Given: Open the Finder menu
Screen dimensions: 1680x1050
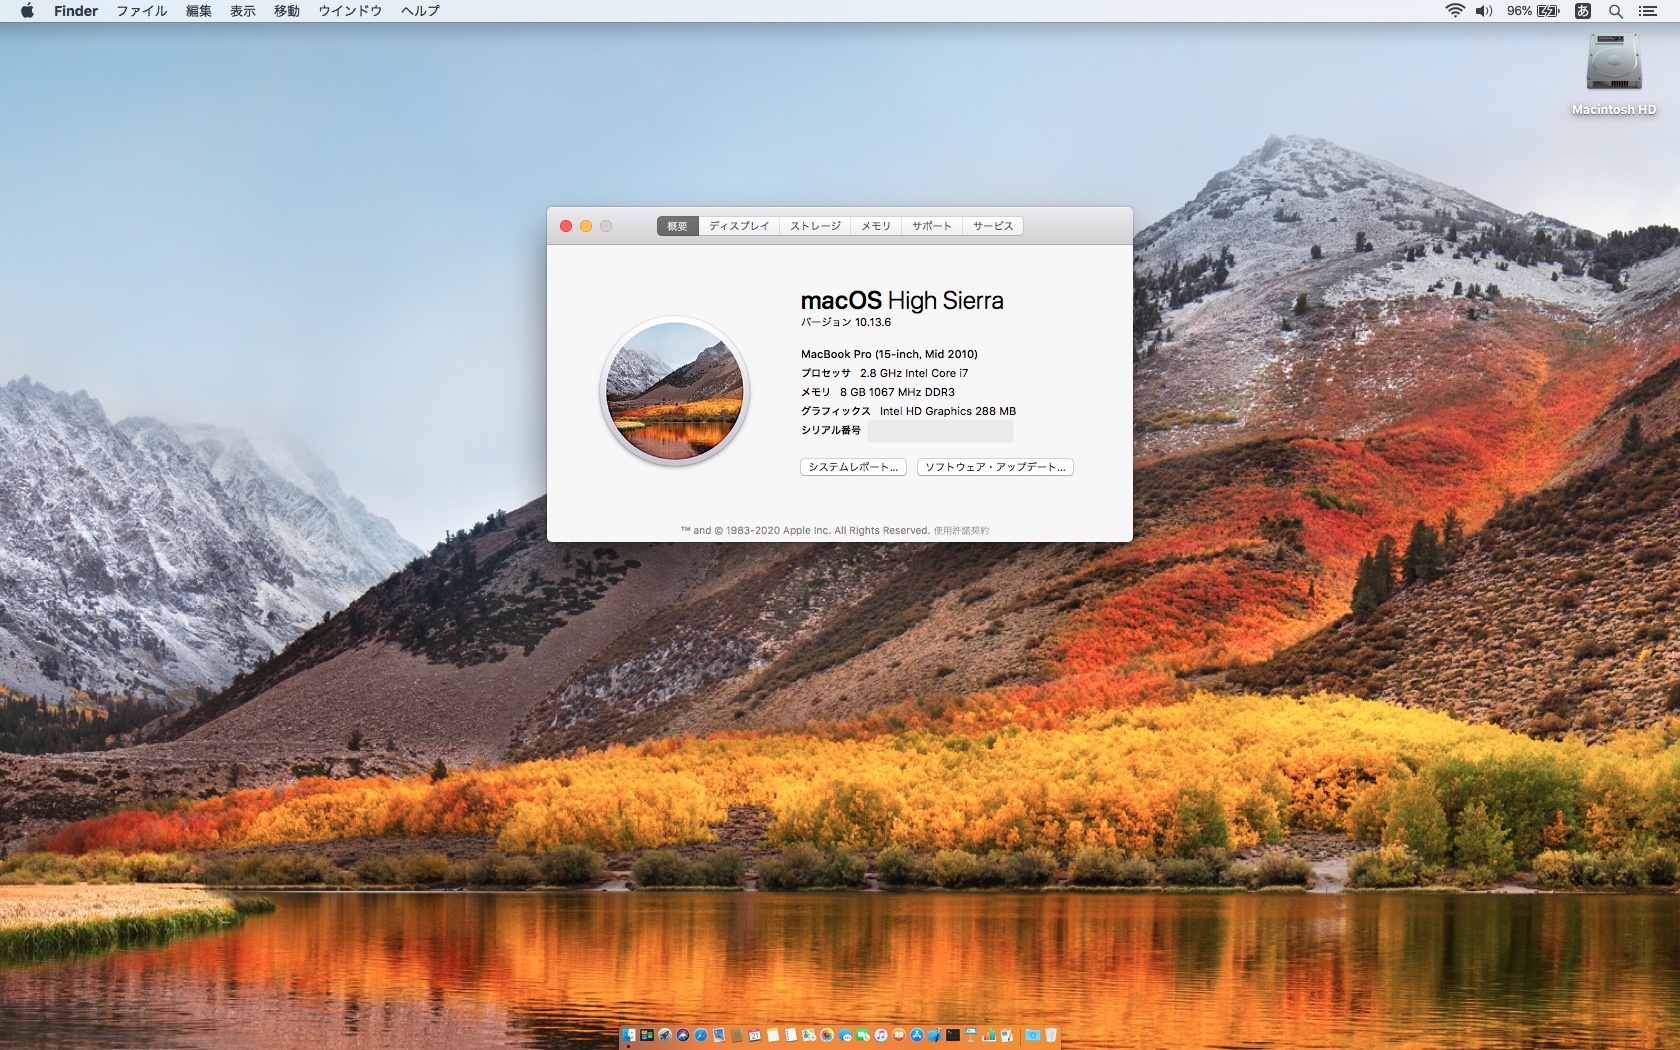Looking at the screenshot, I should click(x=76, y=11).
